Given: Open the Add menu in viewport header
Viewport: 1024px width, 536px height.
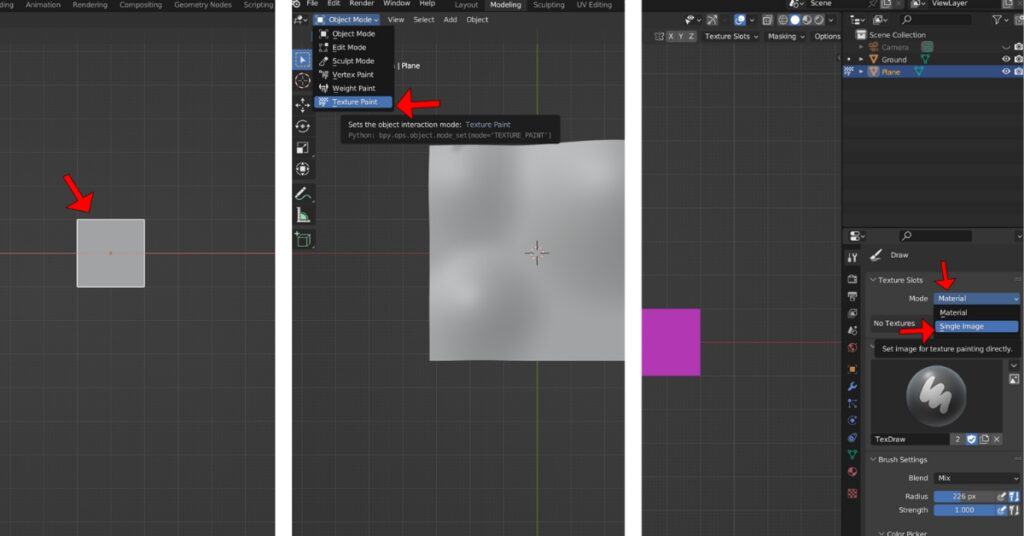Looking at the screenshot, I should (451, 20).
